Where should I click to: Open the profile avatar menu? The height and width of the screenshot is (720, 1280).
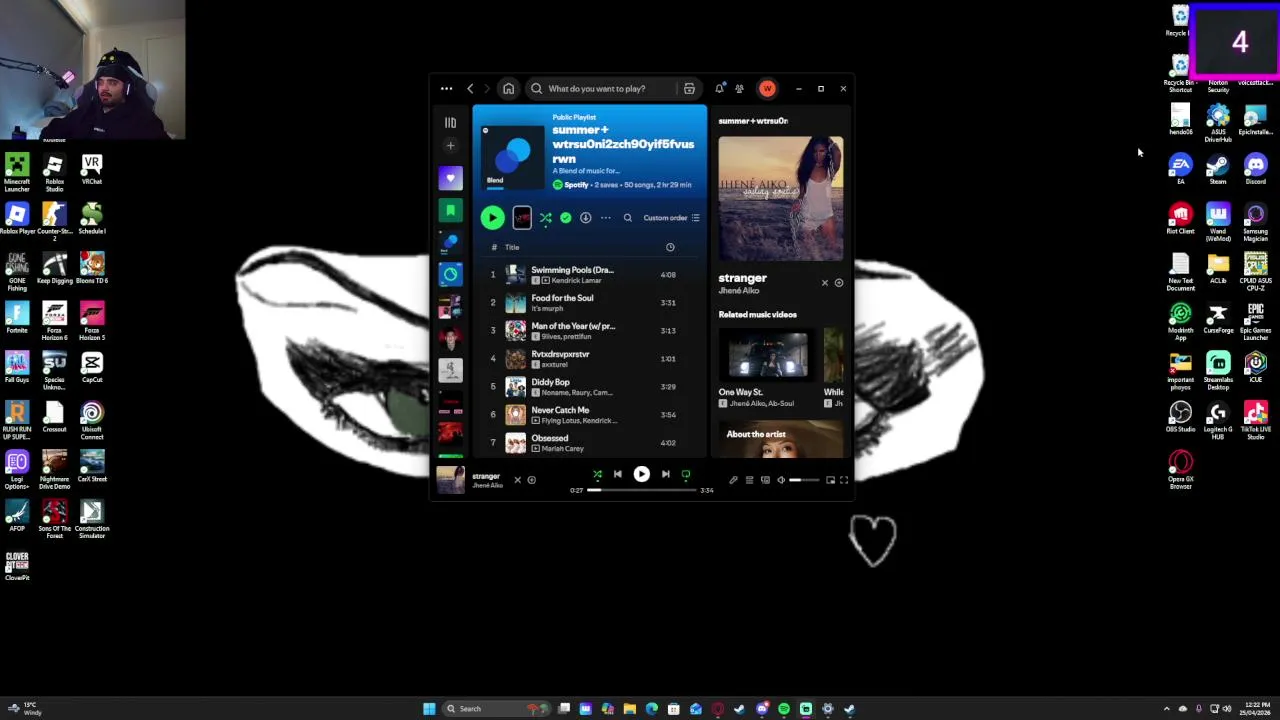click(767, 89)
